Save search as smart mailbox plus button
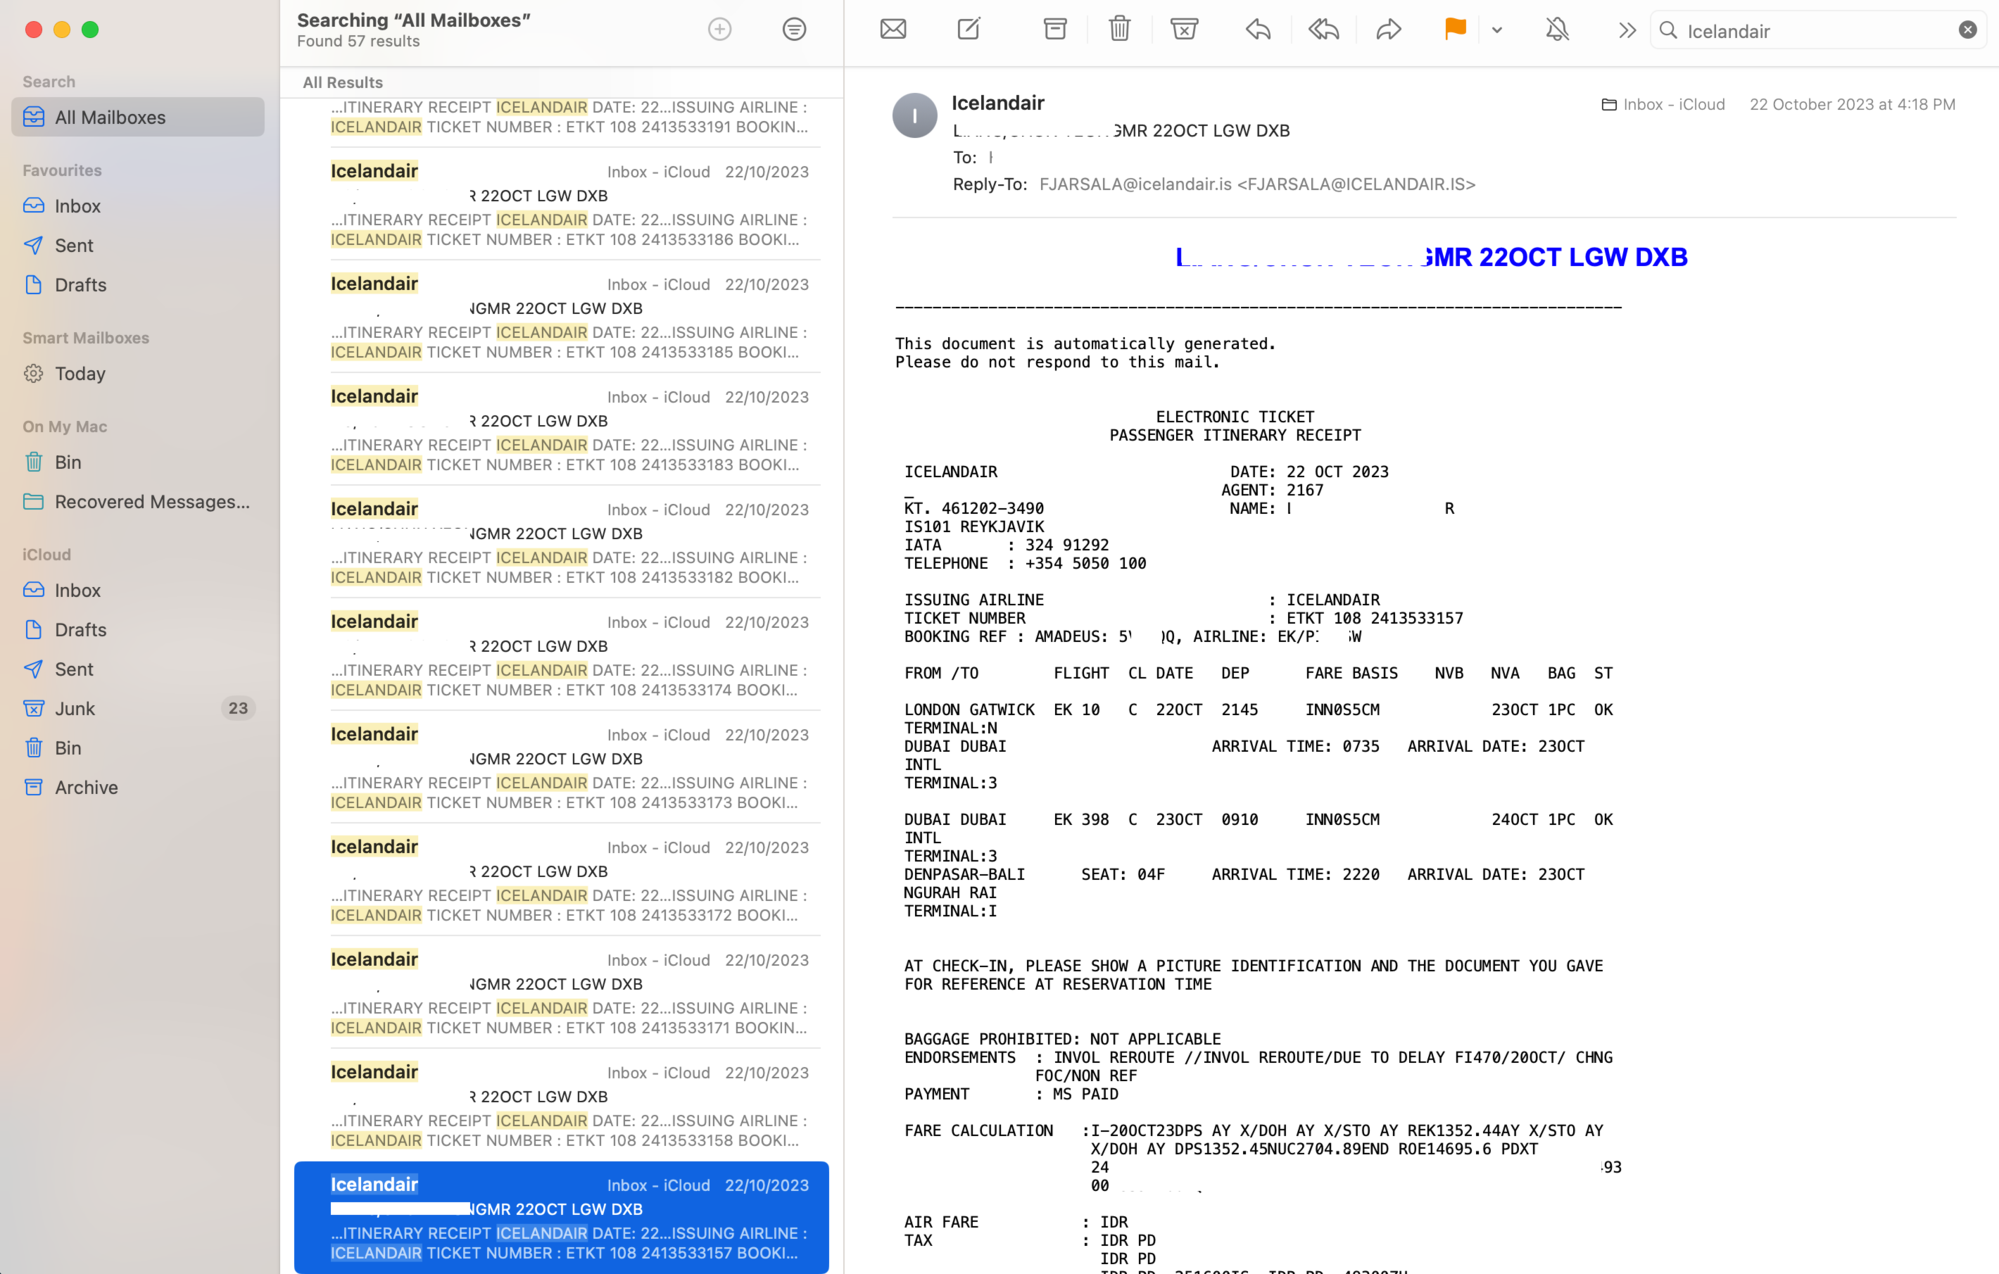Screen dimensions: 1999x1274 pos(720,29)
